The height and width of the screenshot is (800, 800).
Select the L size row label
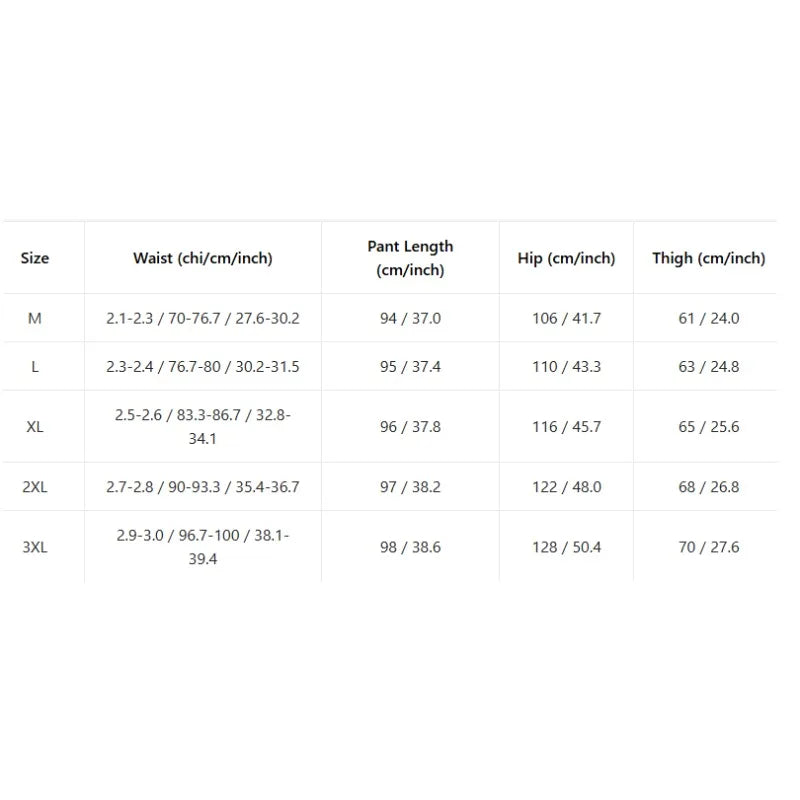coord(35,367)
